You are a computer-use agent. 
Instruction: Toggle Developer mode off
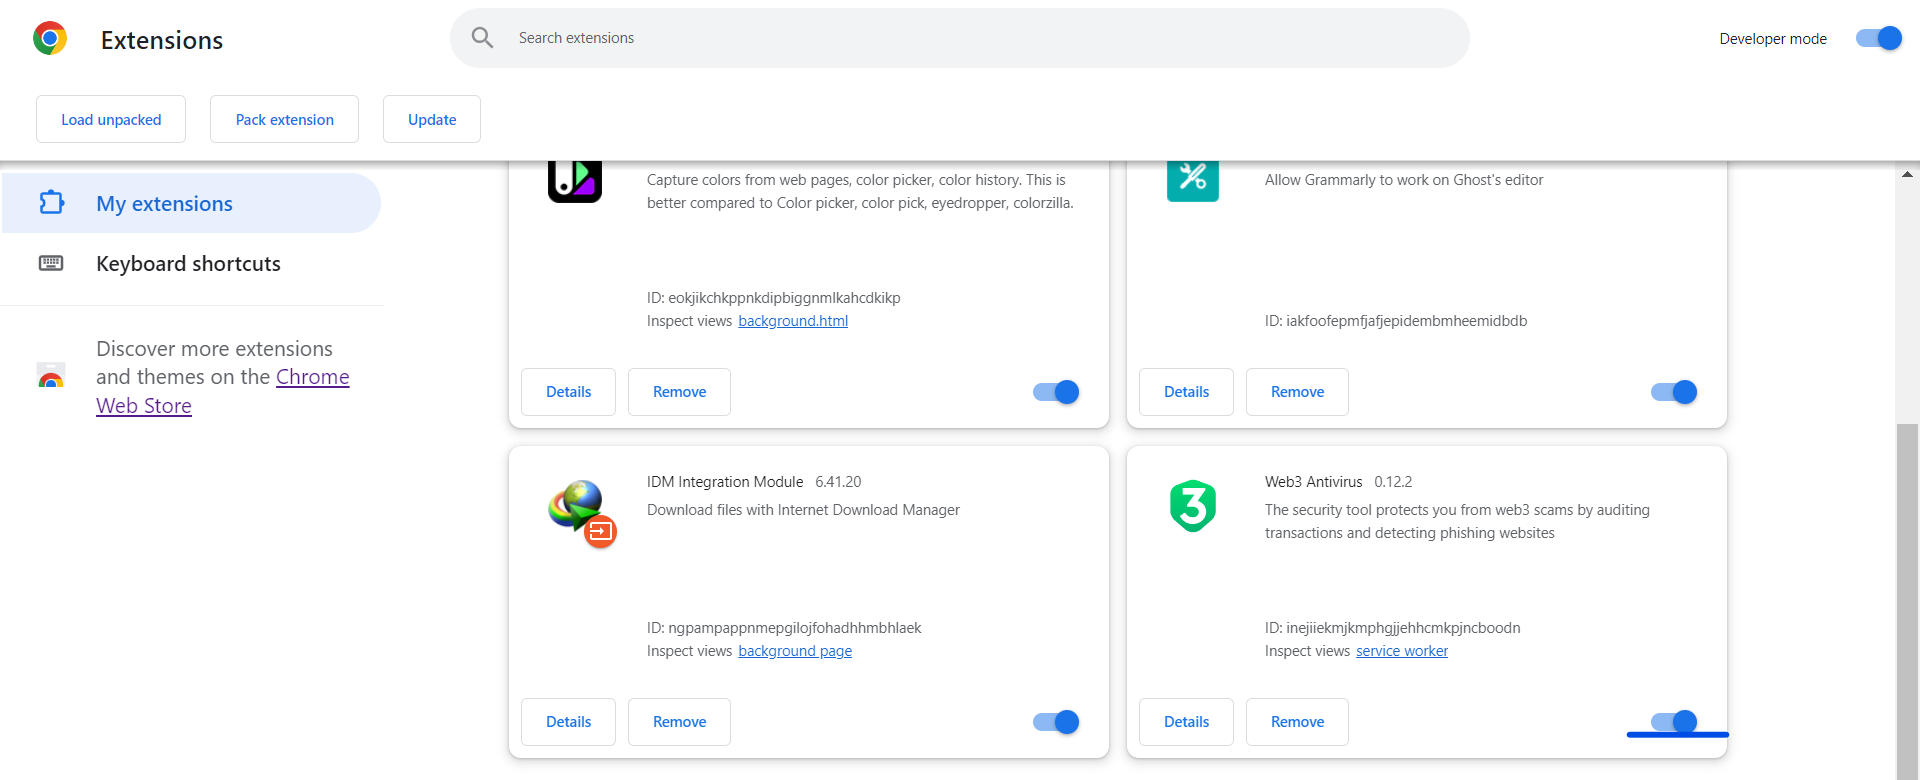[x=1878, y=38]
